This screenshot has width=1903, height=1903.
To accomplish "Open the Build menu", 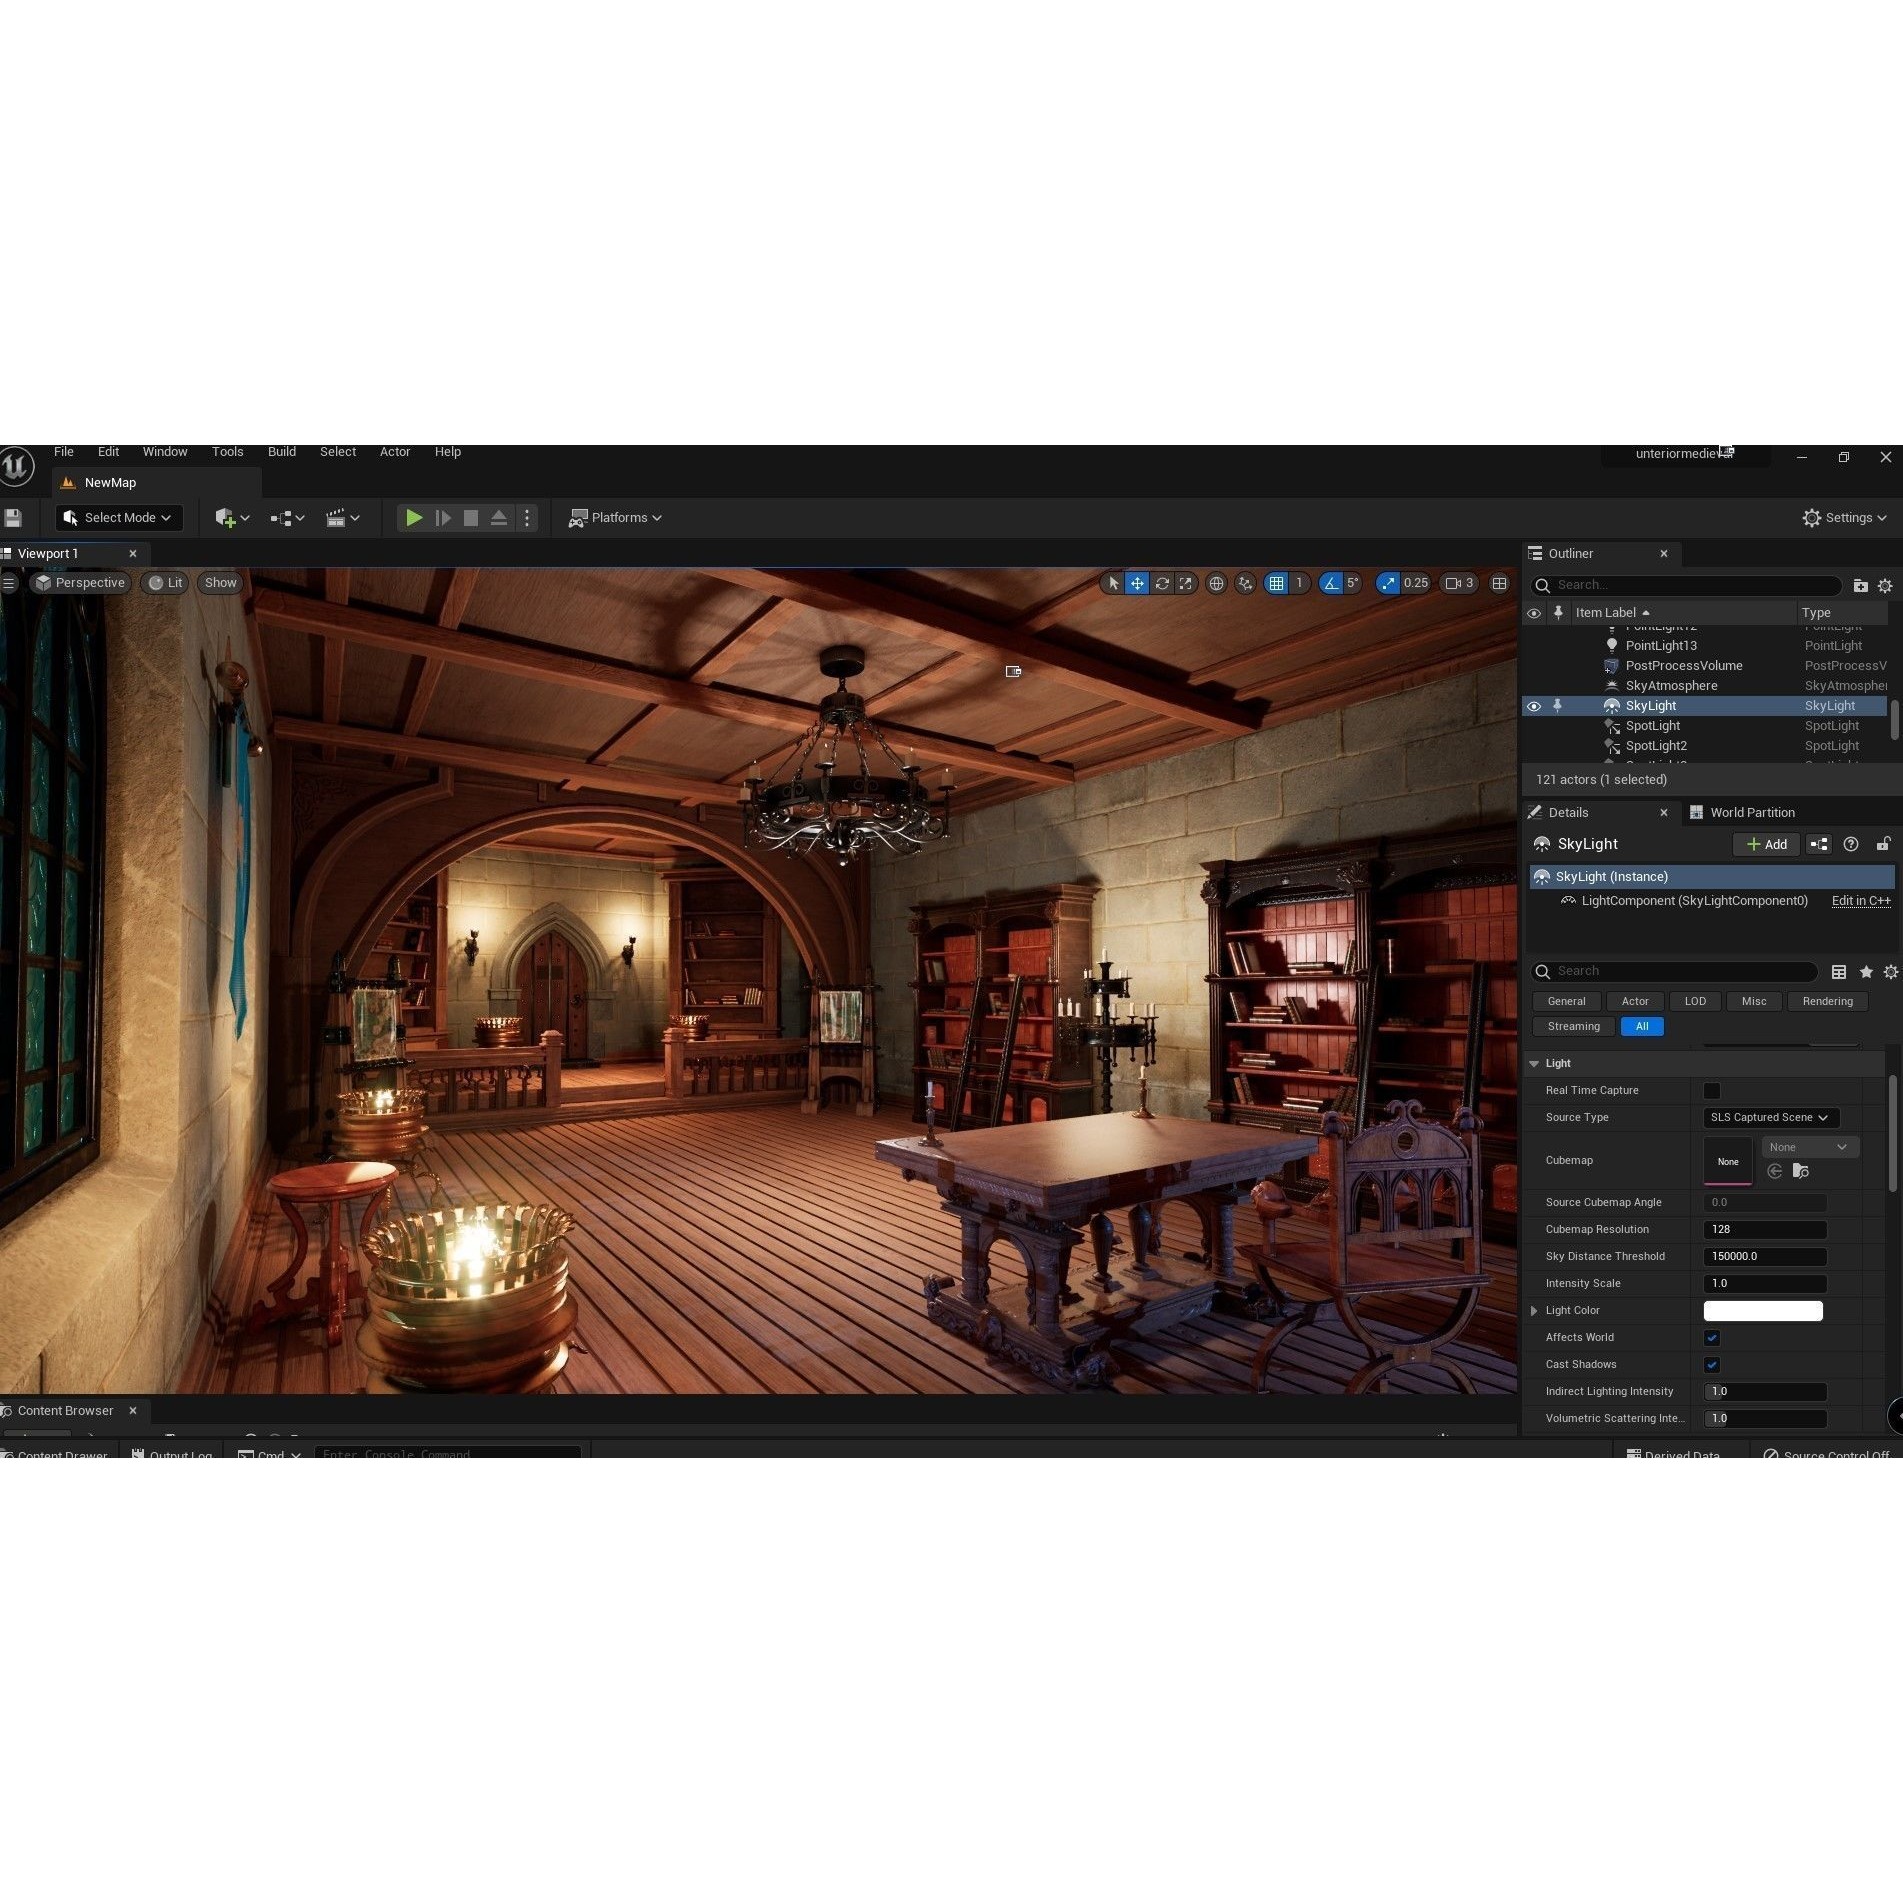I will click(x=281, y=451).
